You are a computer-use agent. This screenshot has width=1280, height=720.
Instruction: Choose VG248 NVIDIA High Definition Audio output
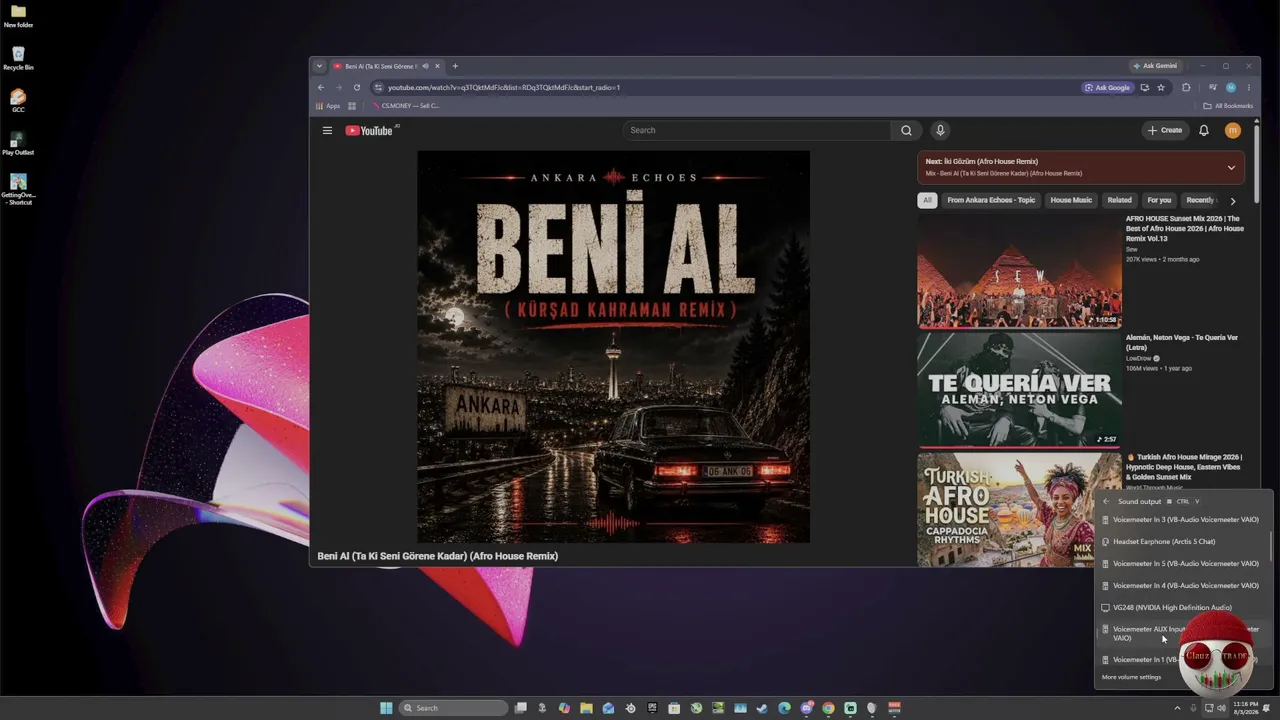(1184, 608)
